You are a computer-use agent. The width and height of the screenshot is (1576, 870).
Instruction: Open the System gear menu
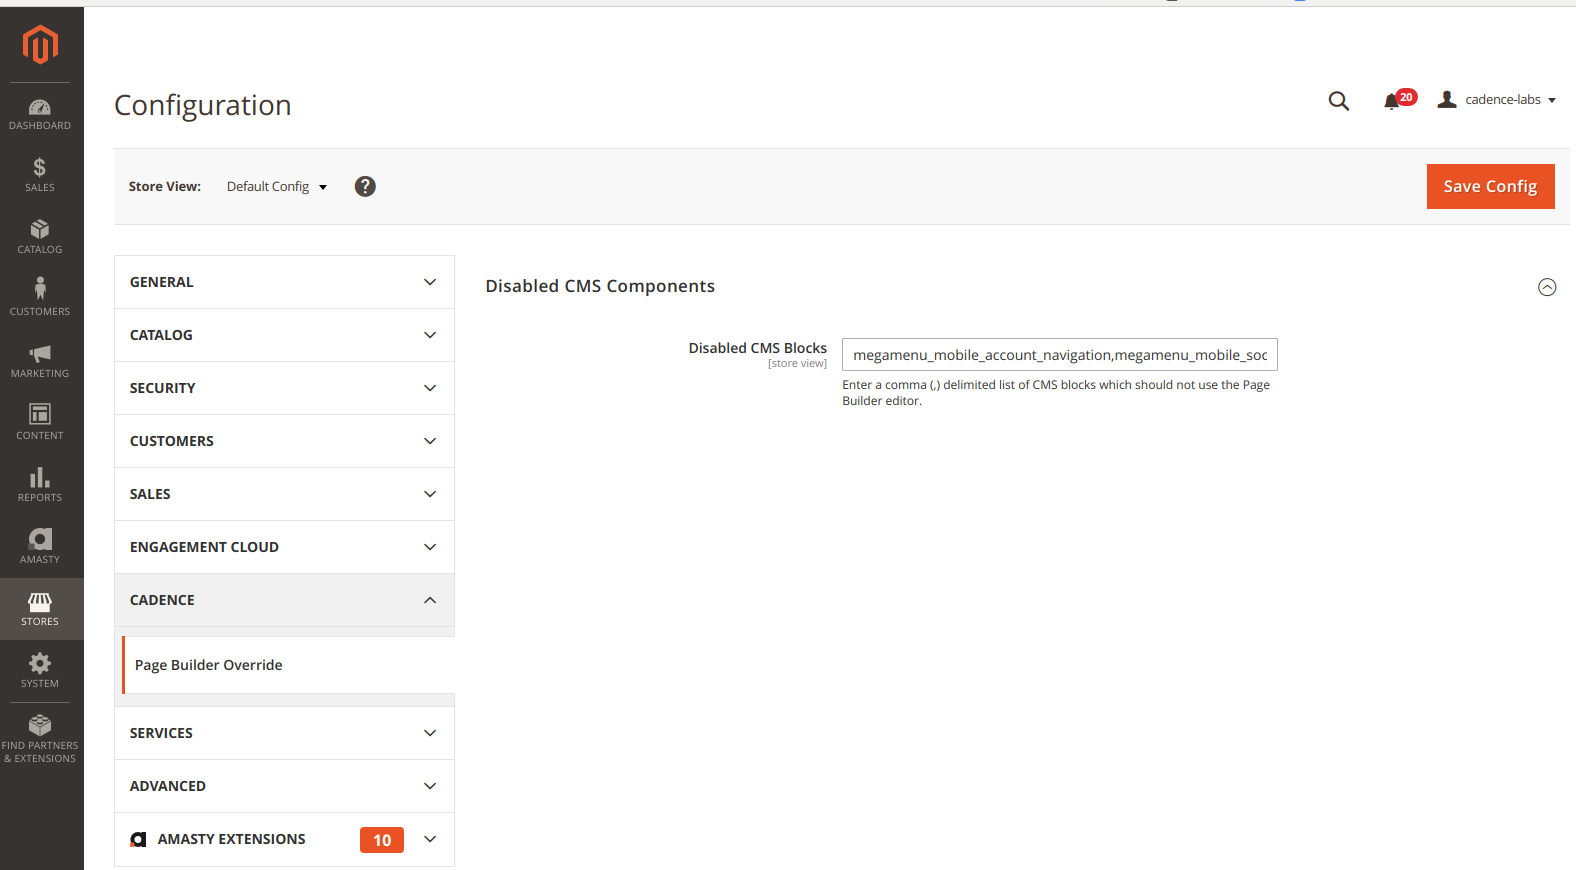40,671
